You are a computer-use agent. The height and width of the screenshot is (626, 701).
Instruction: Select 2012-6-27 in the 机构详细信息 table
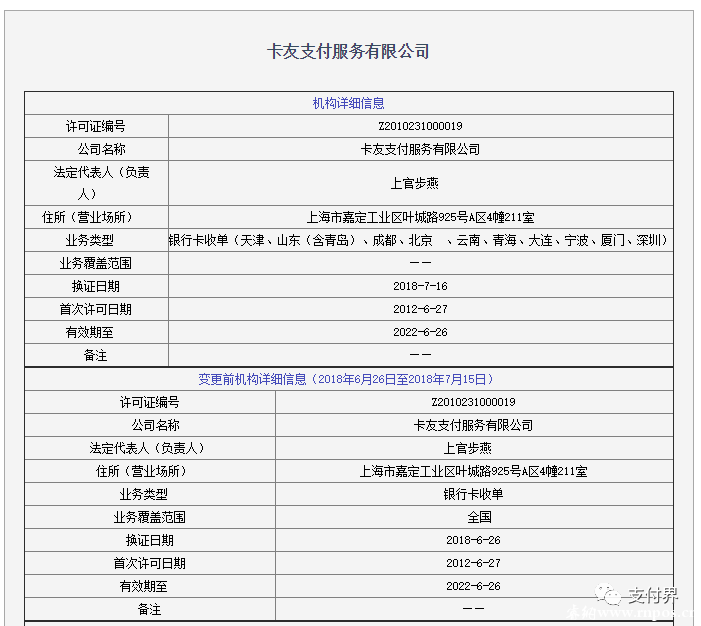pyautogui.click(x=420, y=309)
